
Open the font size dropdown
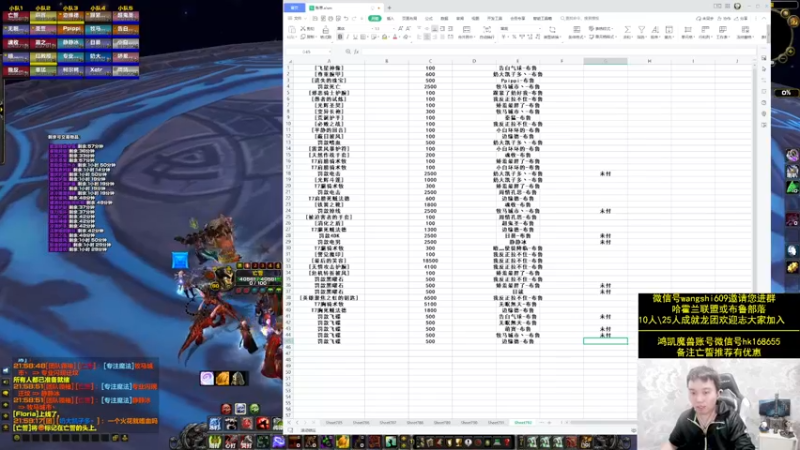pos(394,29)
